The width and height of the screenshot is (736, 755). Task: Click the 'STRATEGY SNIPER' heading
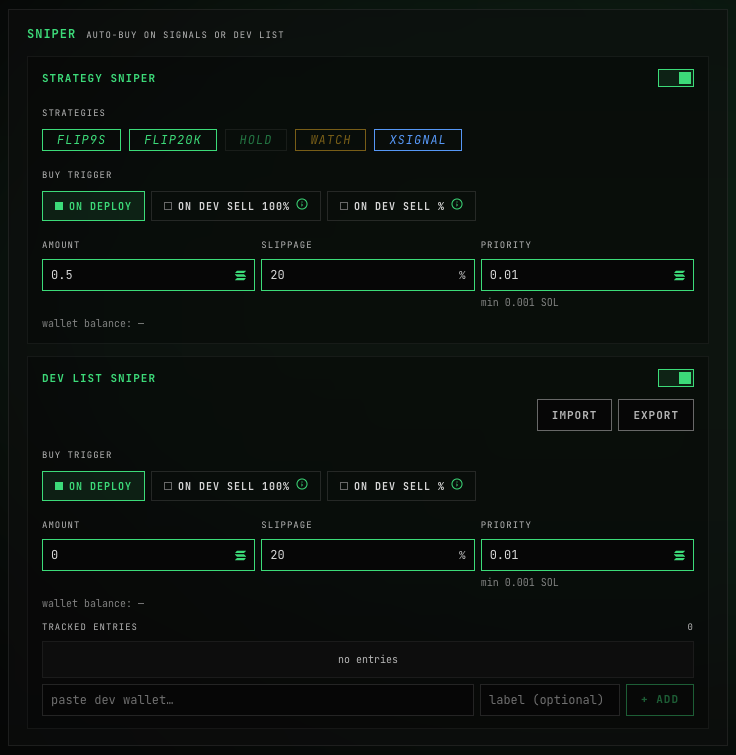point(99,78)
